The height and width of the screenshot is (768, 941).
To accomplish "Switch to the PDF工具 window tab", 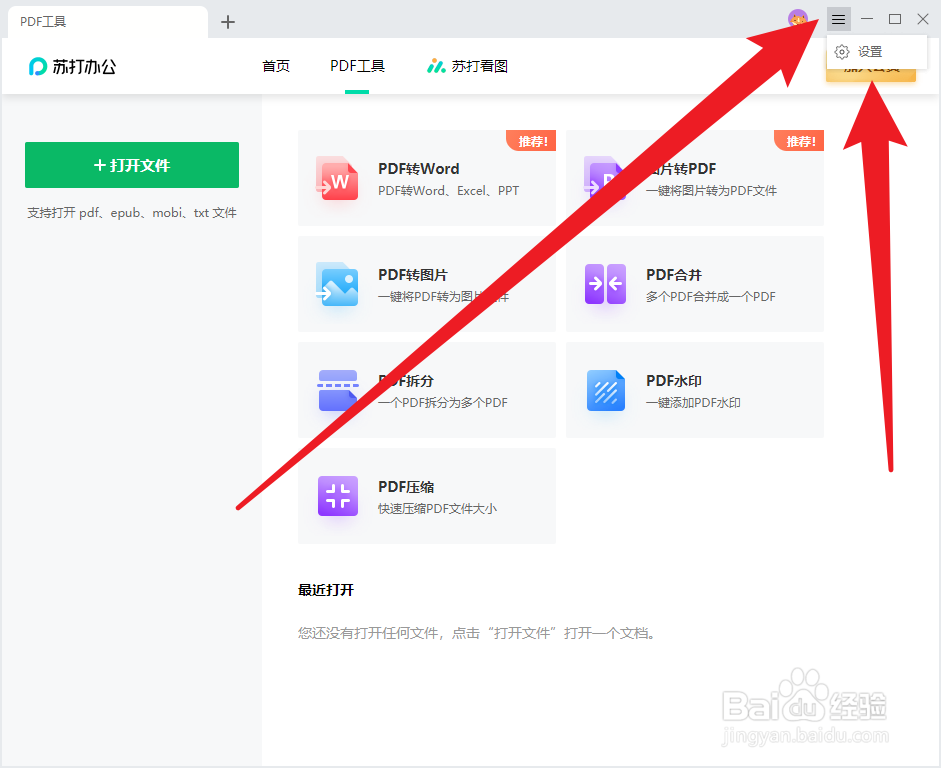I will (x=107, y=22).
